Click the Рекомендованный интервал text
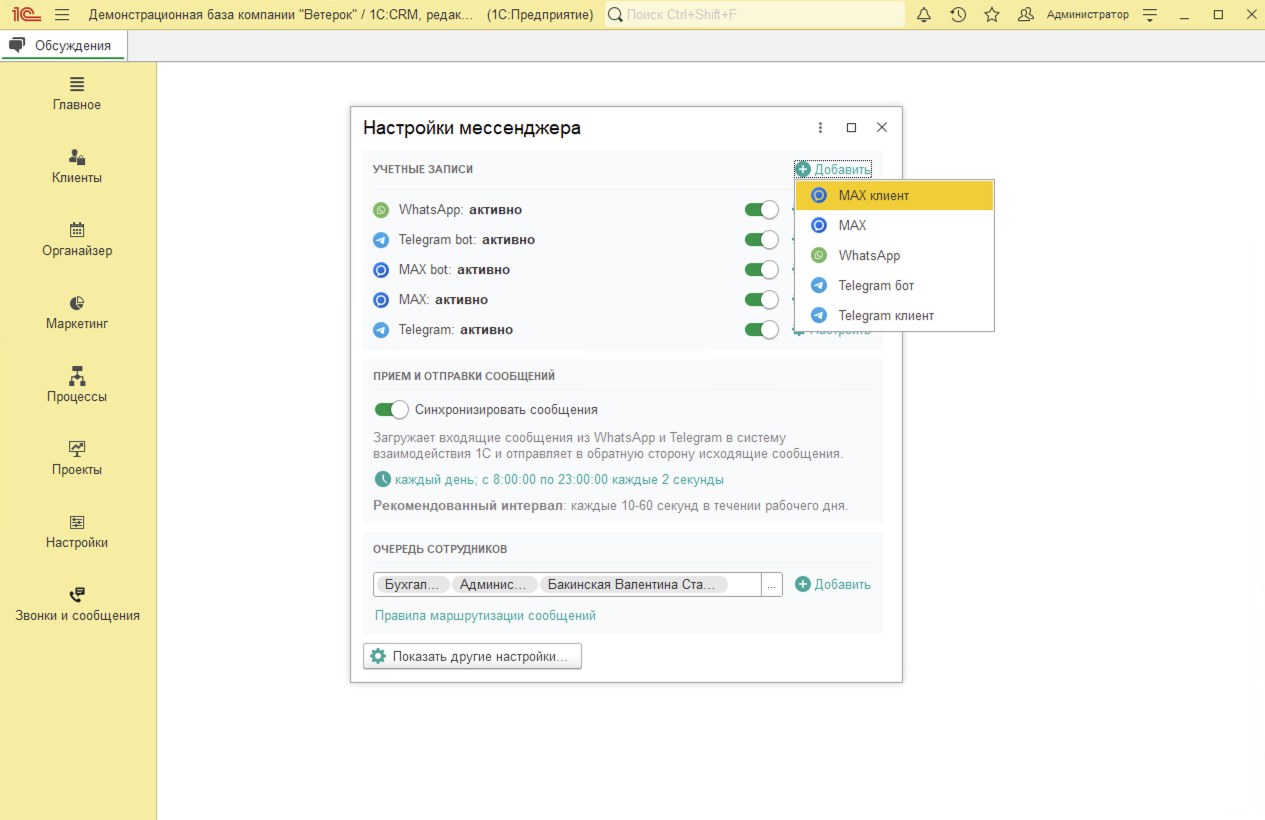This screenshot has width=1265, height=820. pos(610,506)
